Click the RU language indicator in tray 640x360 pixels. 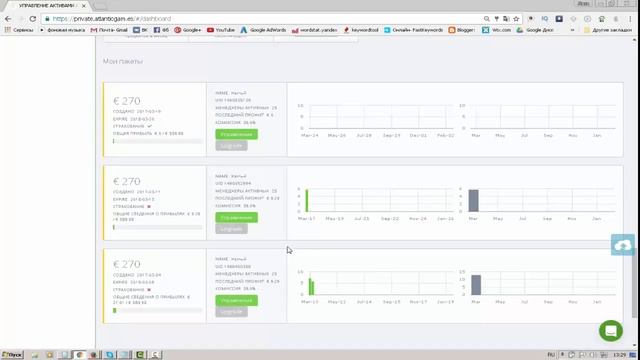coord(551,355)
